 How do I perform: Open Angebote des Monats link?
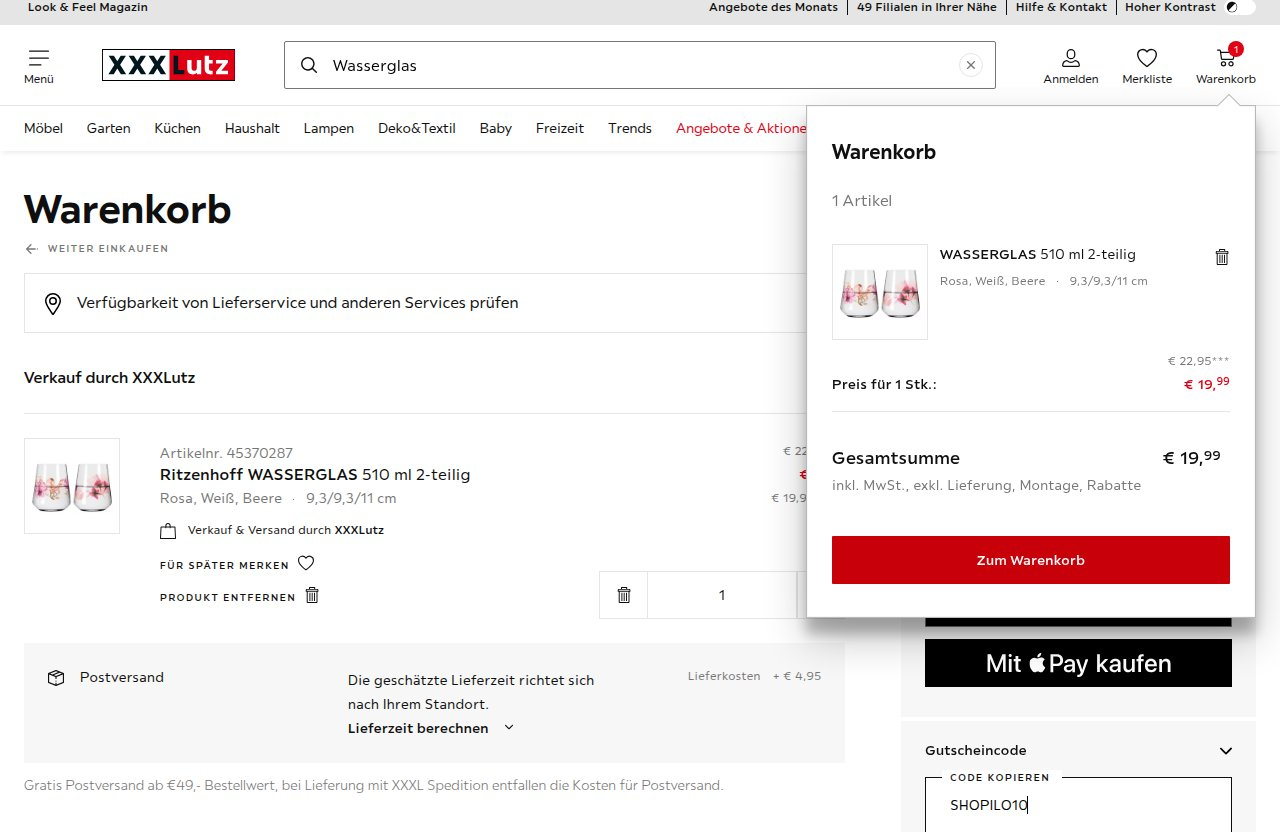(x=773, y=7)
